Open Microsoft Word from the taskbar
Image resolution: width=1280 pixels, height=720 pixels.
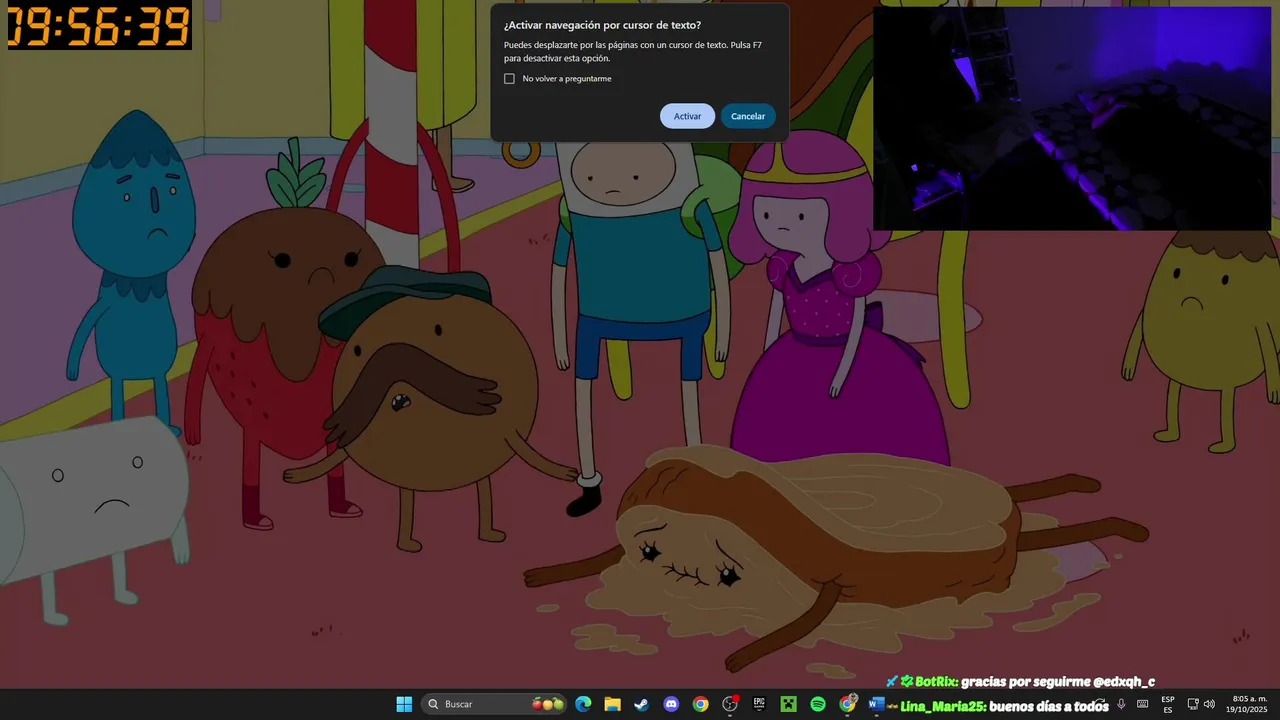876,704
